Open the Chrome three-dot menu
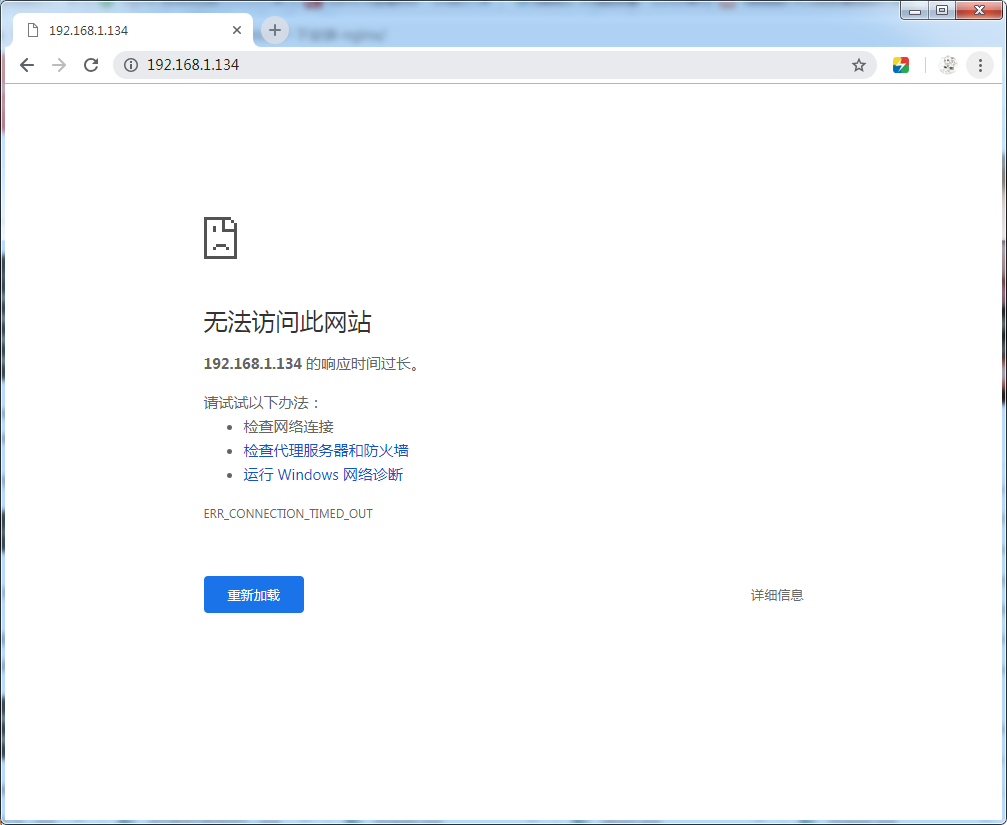Image resolution: width=1007 pixels, height=825 pixels. pyautogui.click(x=980, y=65)
